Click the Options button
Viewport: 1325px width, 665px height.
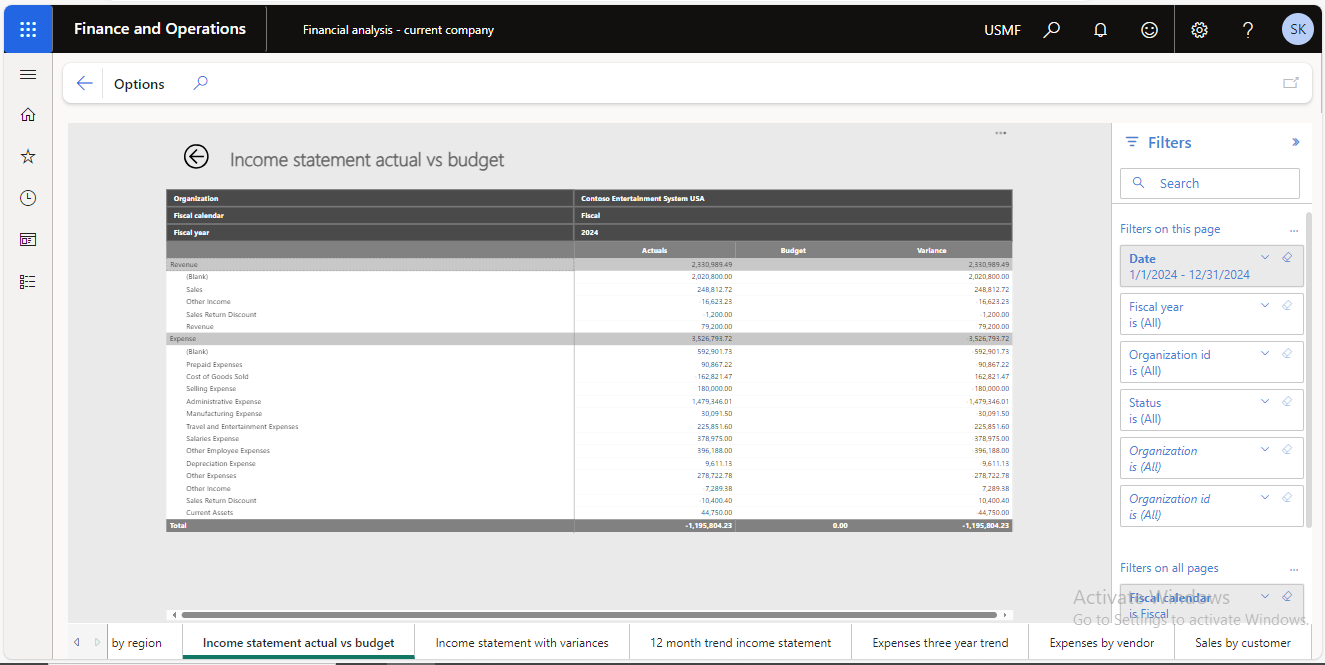(x=139, y=84)
